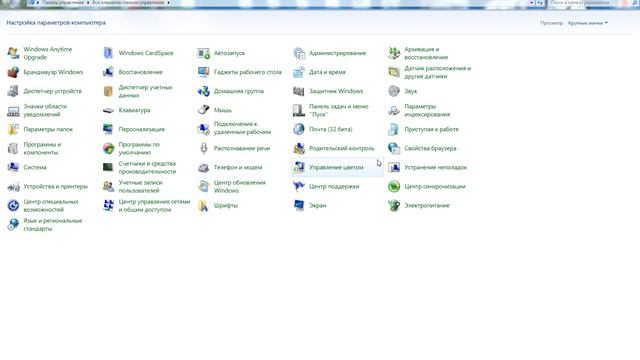Click the Экран display icon
The height and width of the screenshot is (360, 640).
click(x=299, y=205)
